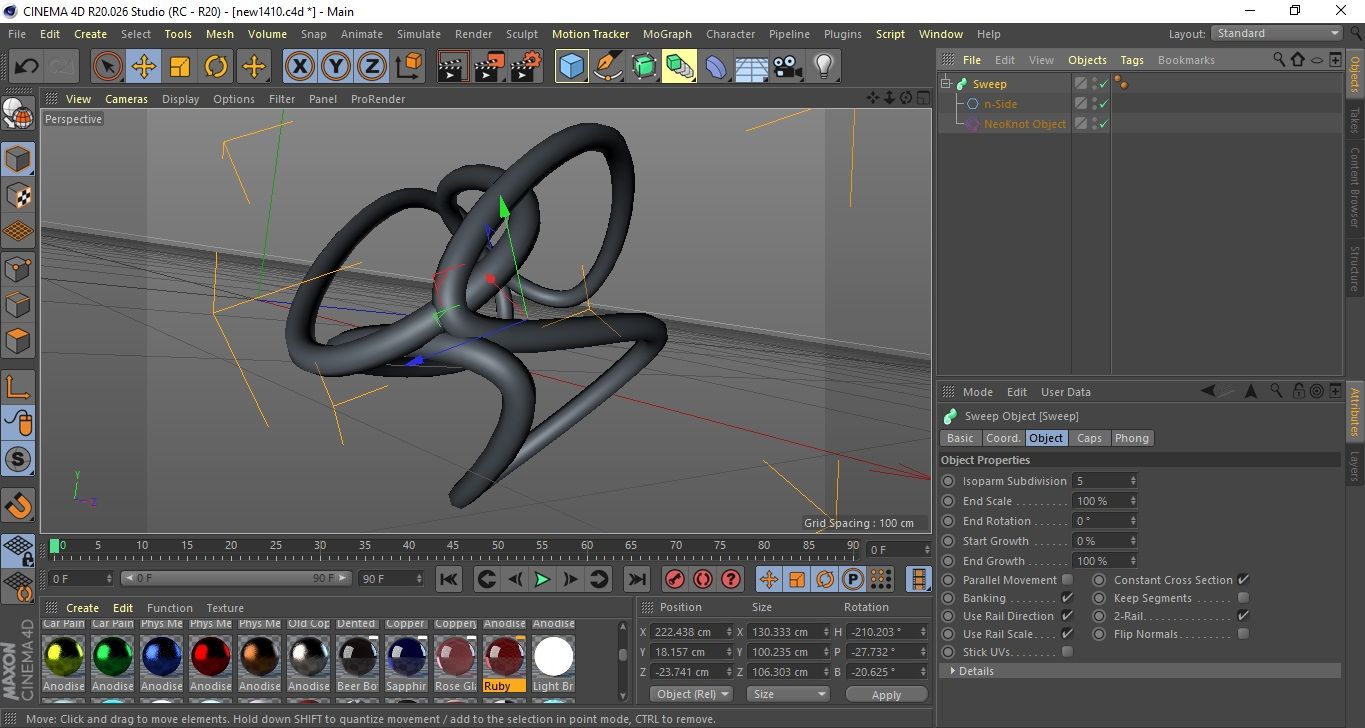Viewport: 1365px width, 728px height.
Task: Select NeoKnot Object in Objects manager
Action: coord(1024,124)
